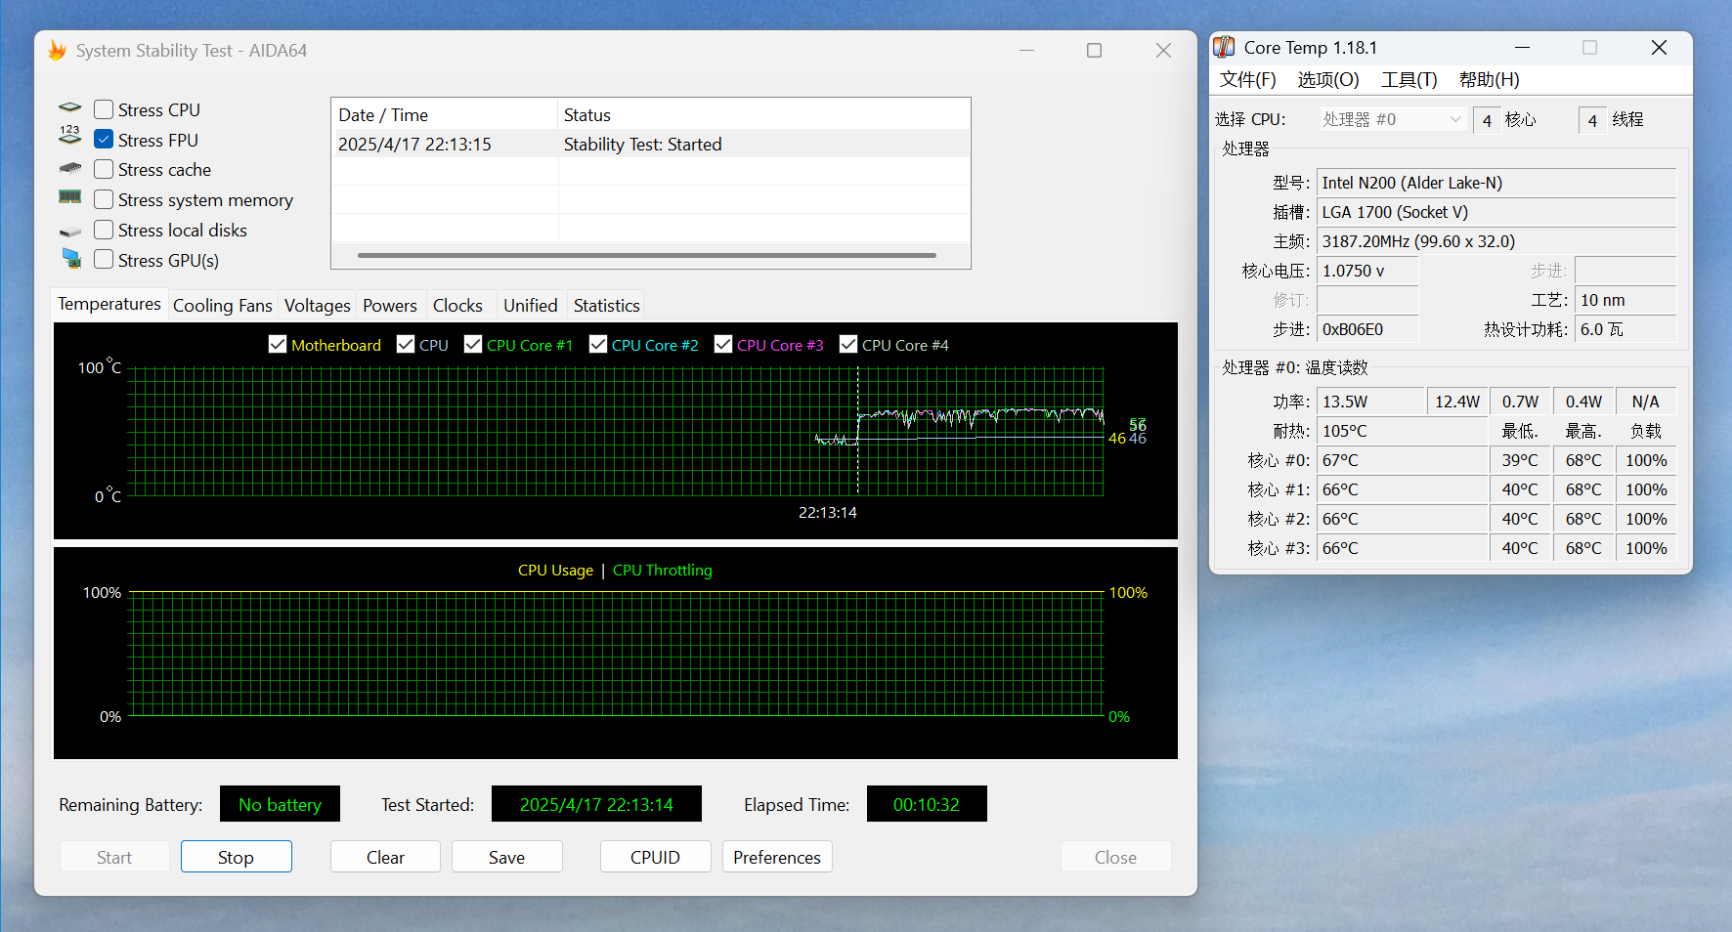Click the Core Temp app icon in title bar

tap(1224, 47)
